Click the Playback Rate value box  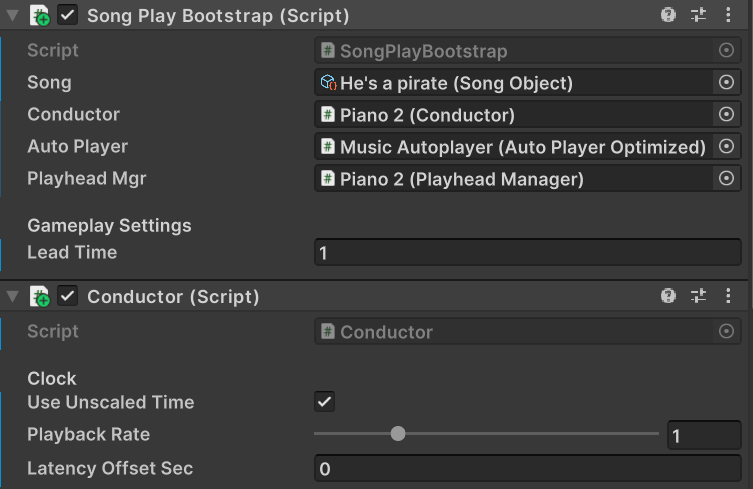point(704,436)
